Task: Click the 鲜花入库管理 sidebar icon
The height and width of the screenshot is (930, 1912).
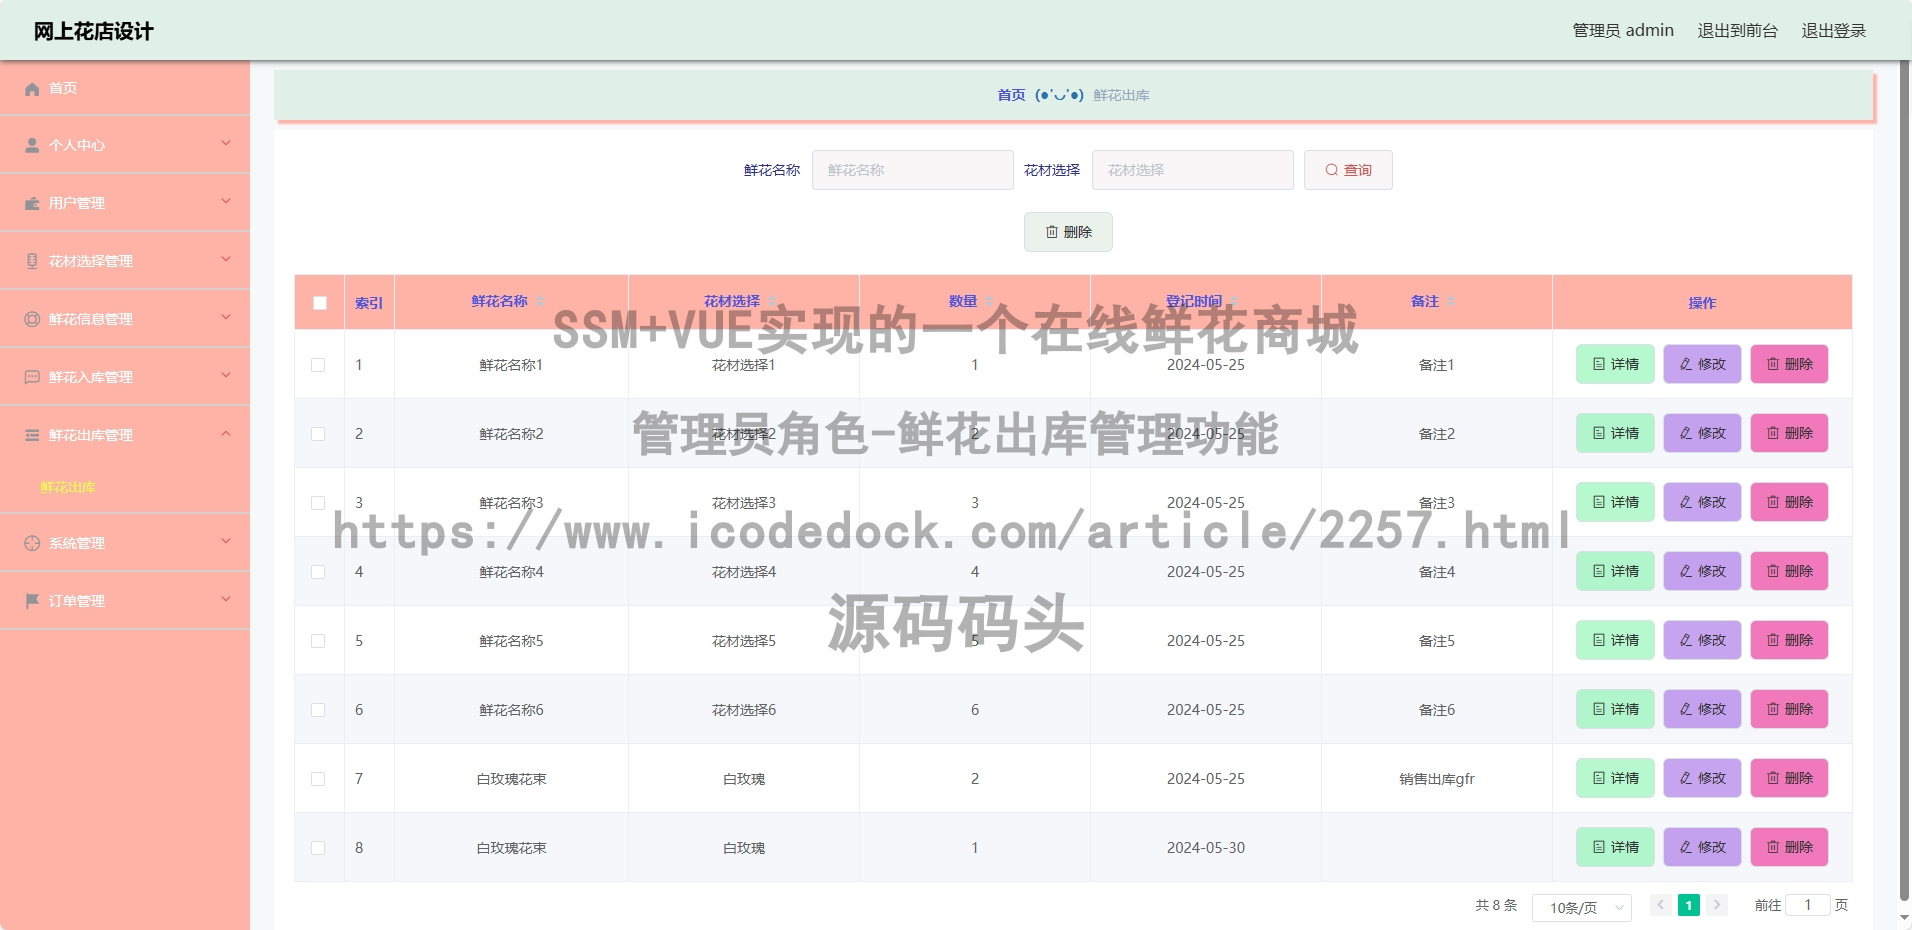Action: pos(32,378)
